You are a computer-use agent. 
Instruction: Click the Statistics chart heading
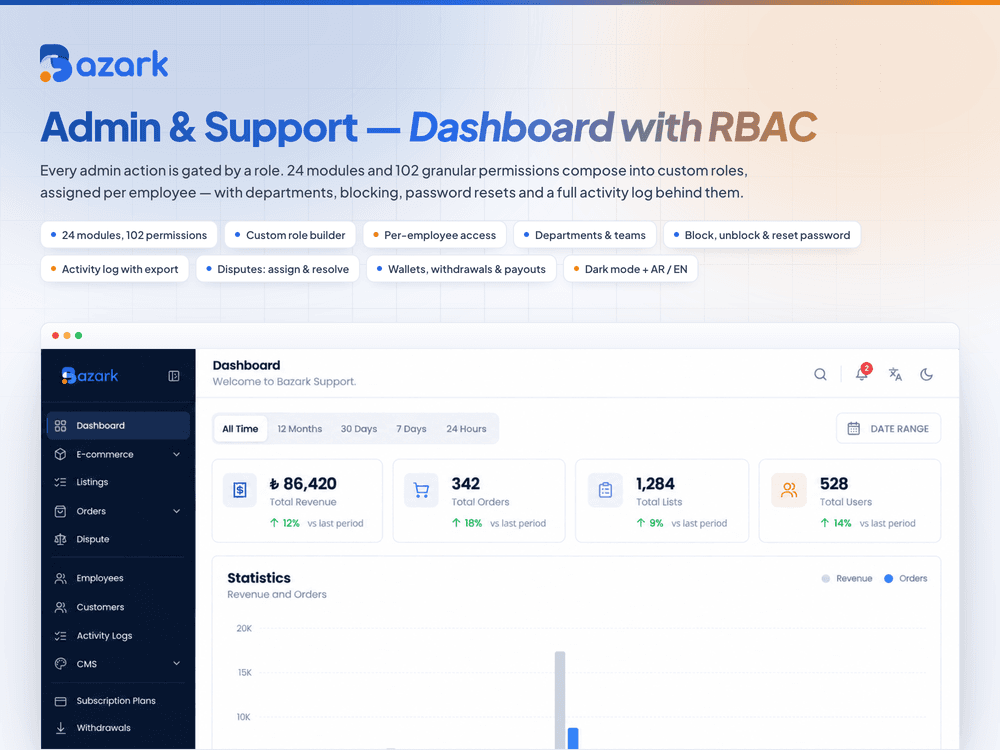click(259, 578)
